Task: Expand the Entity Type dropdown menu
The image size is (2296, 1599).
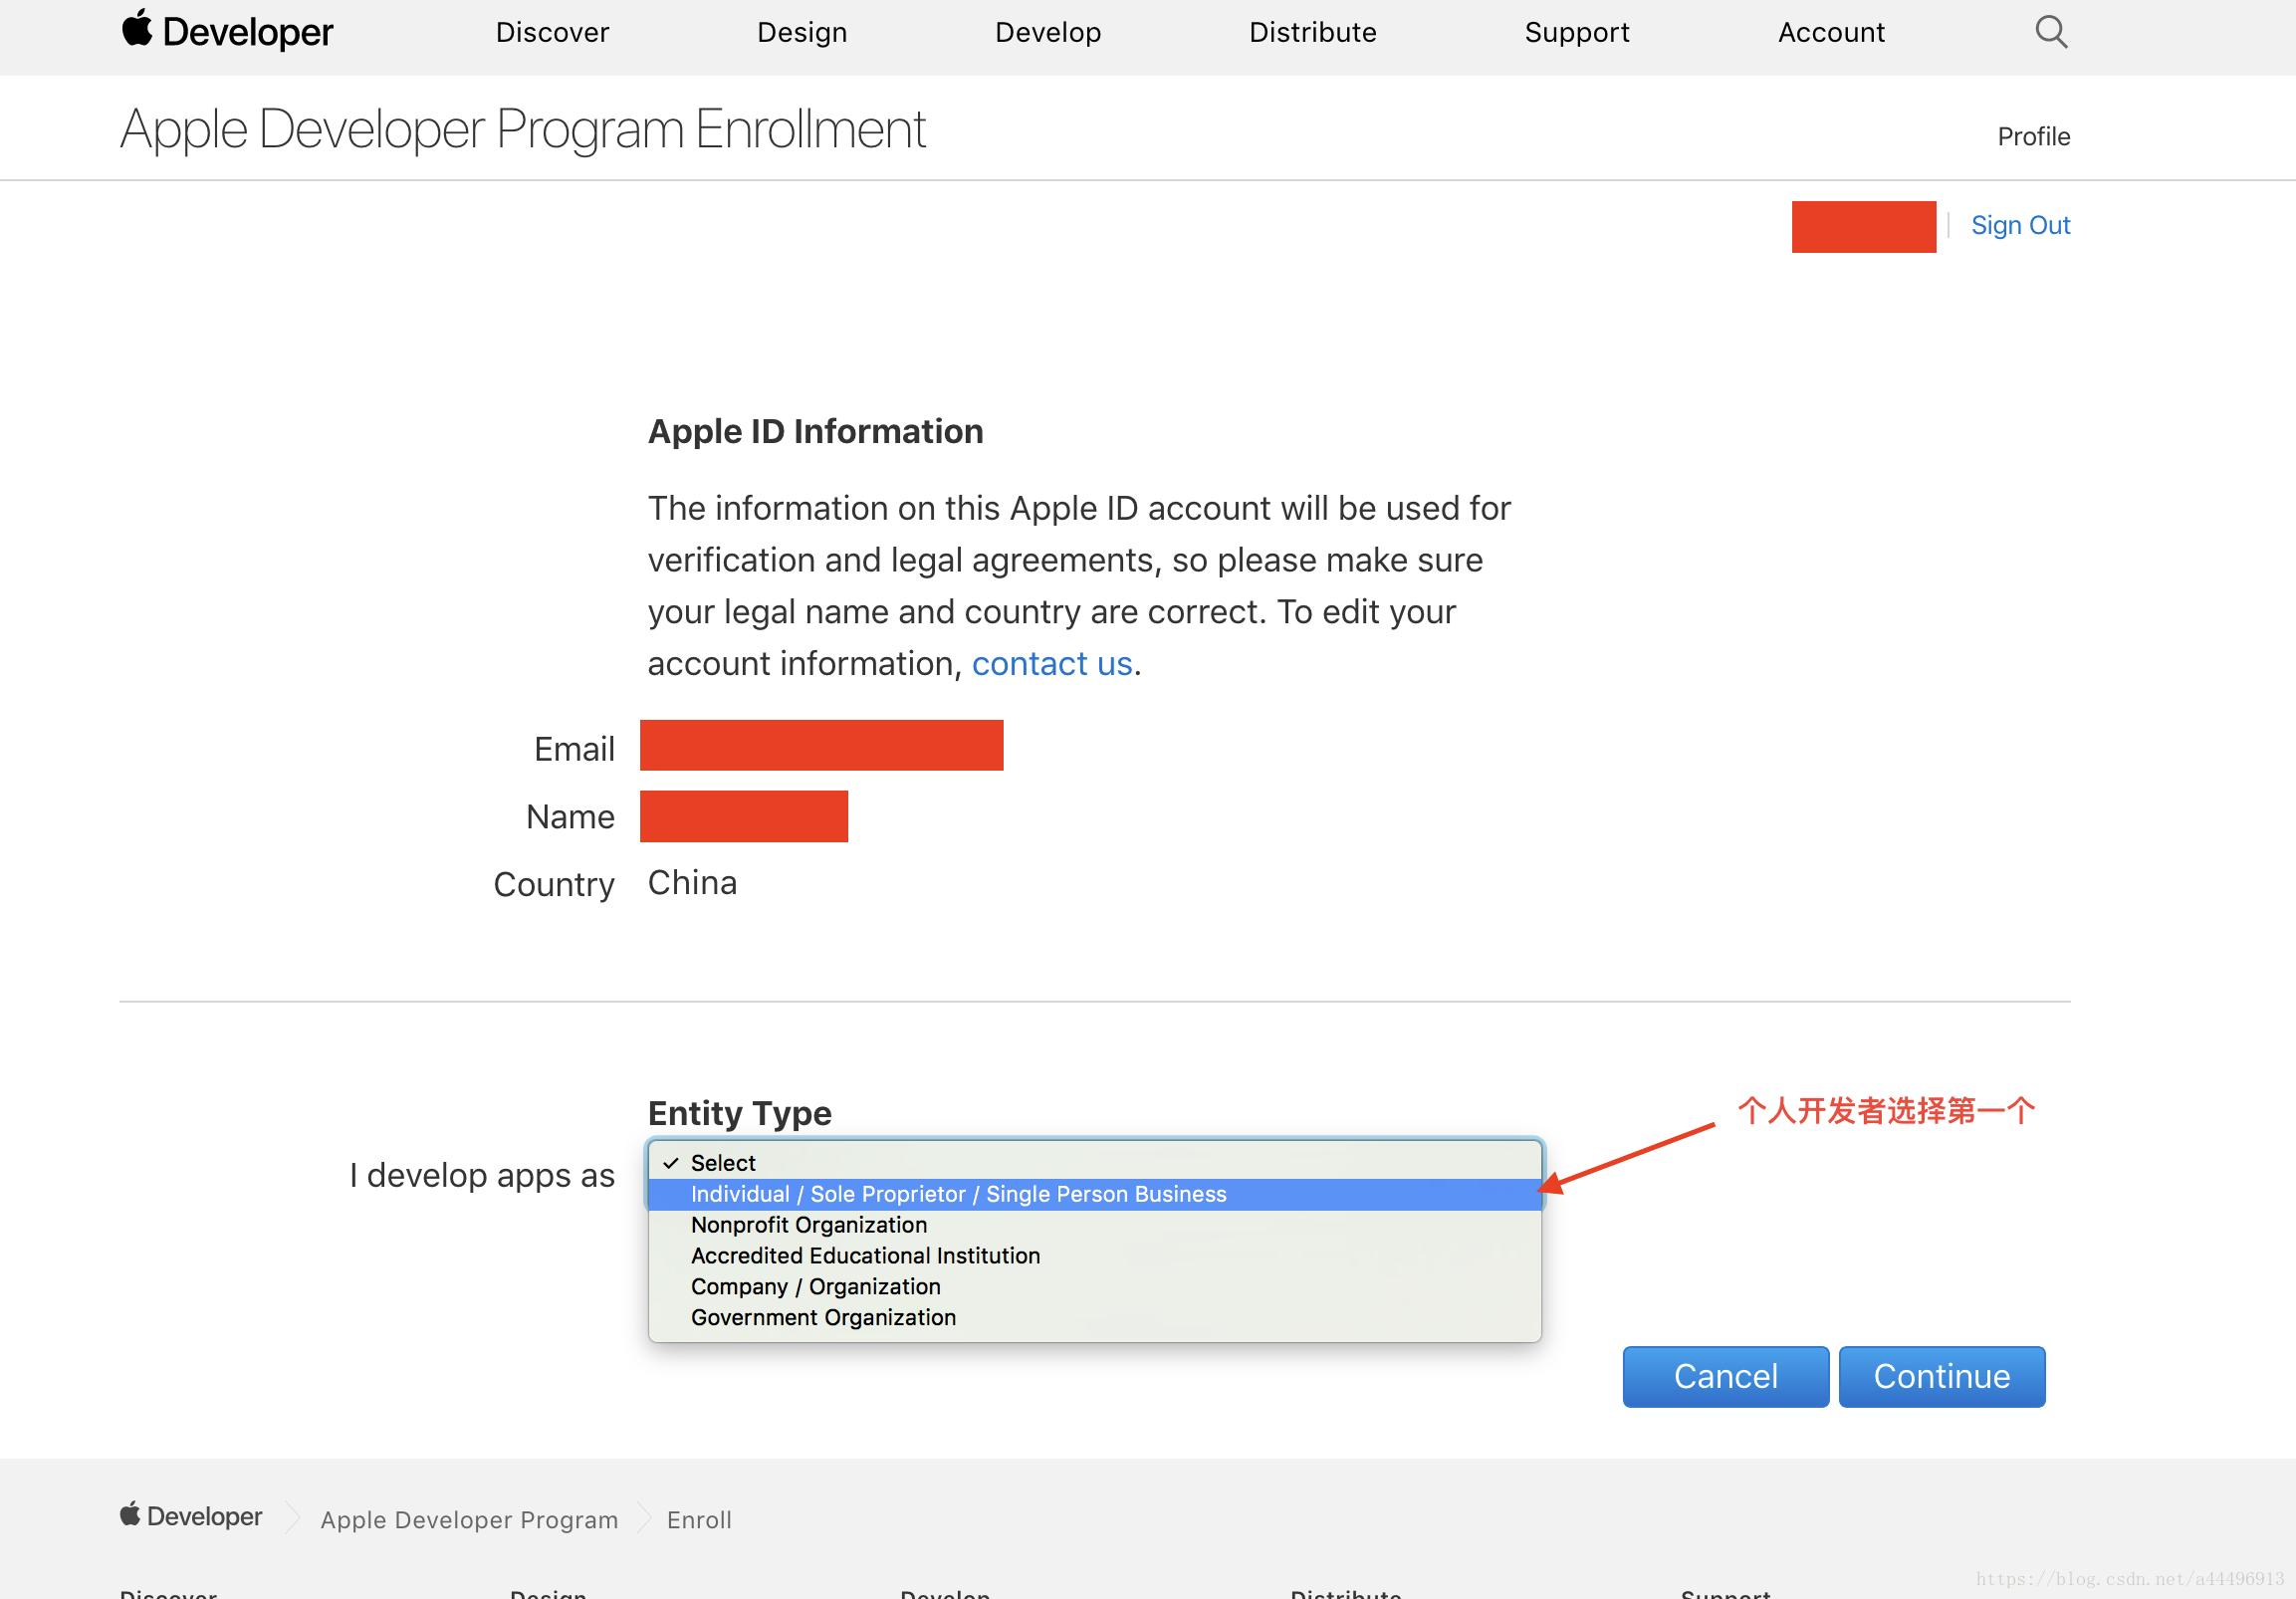Action: tap(1095, 1161)
